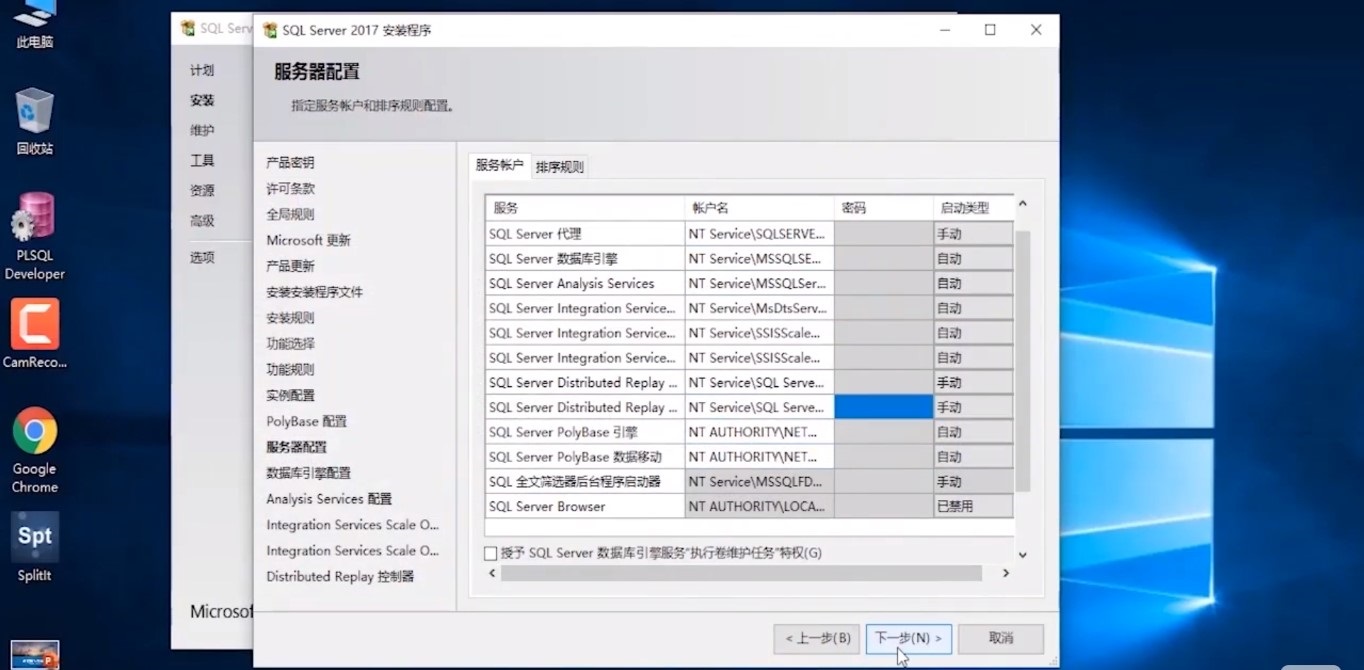Open account name NT Service\MsDtsServ... cell
The height and width of the screenshot is (670, 1364).
click(759, 308)
